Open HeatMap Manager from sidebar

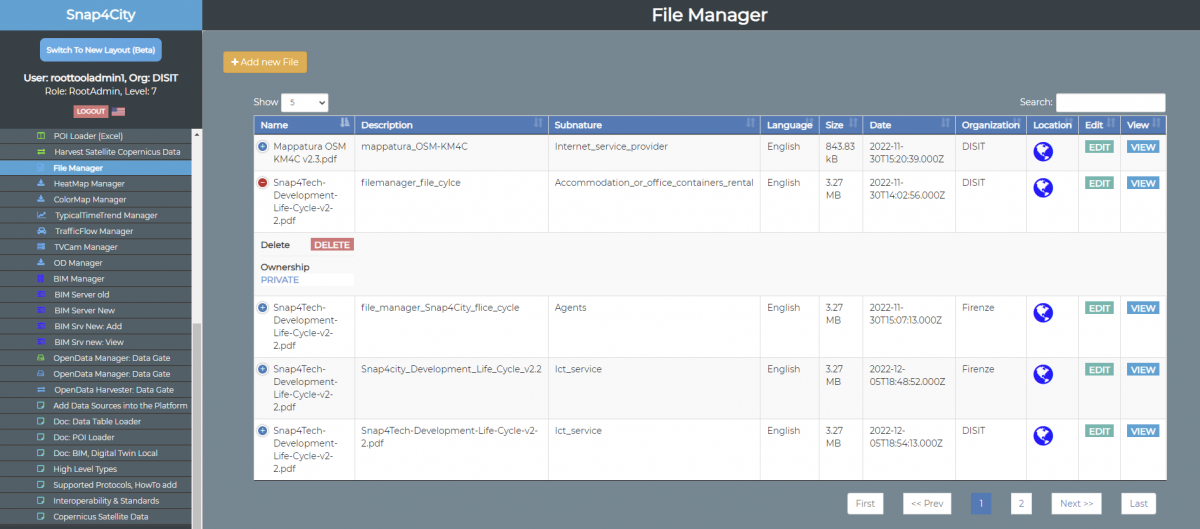point(89,184)
